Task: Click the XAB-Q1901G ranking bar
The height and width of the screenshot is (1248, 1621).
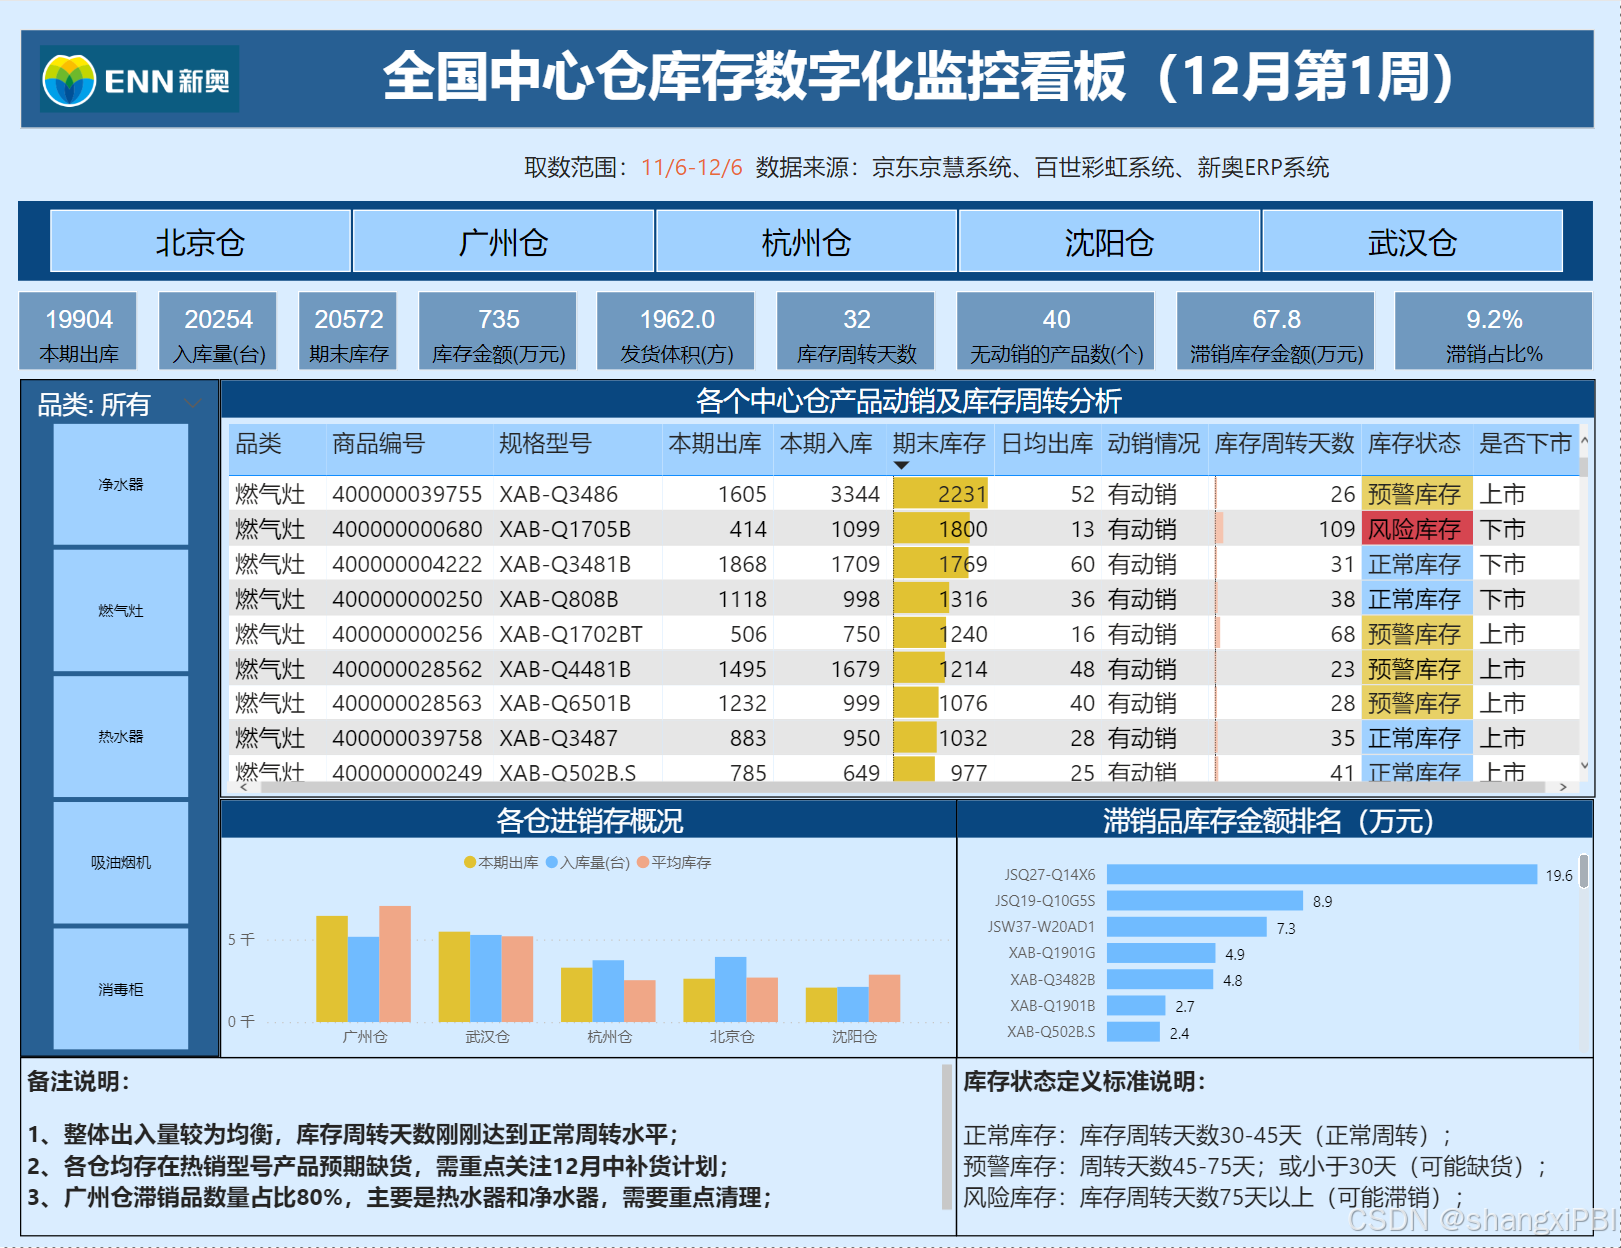Action: pos(1161,953)
